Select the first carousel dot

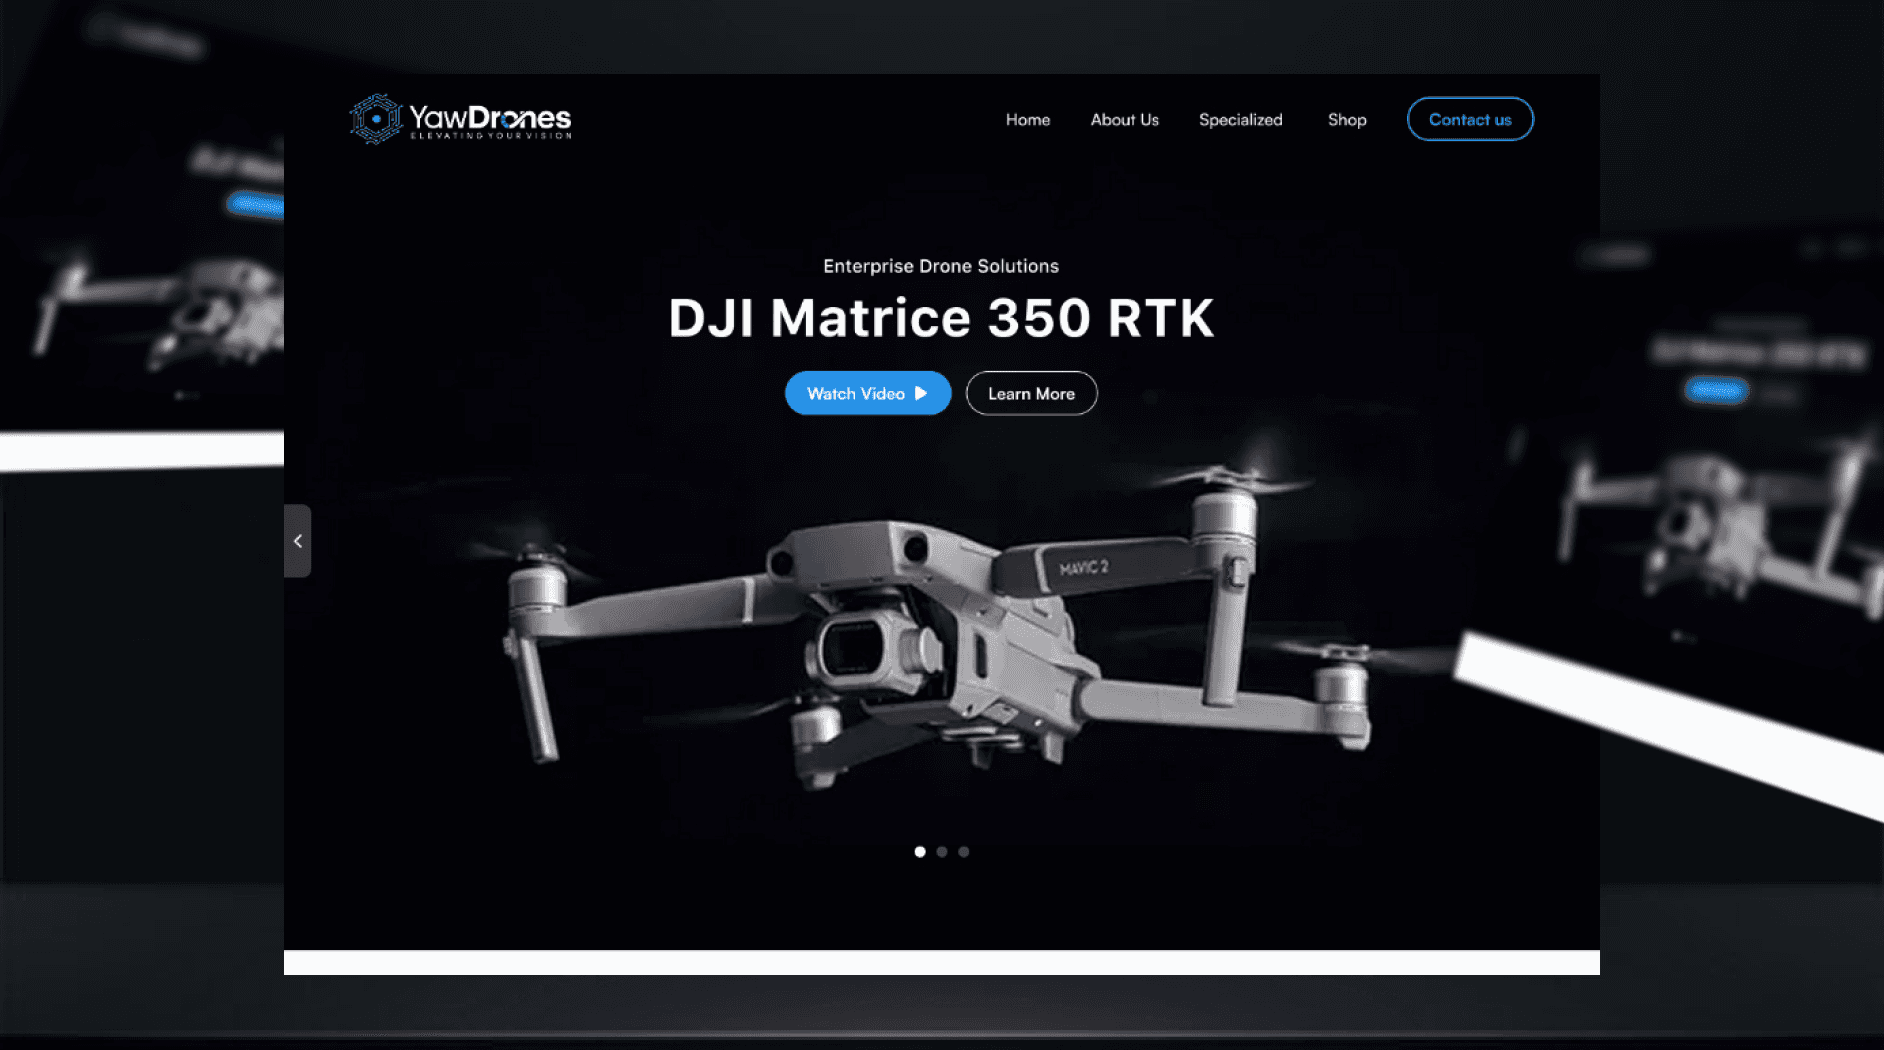(919, 852)
